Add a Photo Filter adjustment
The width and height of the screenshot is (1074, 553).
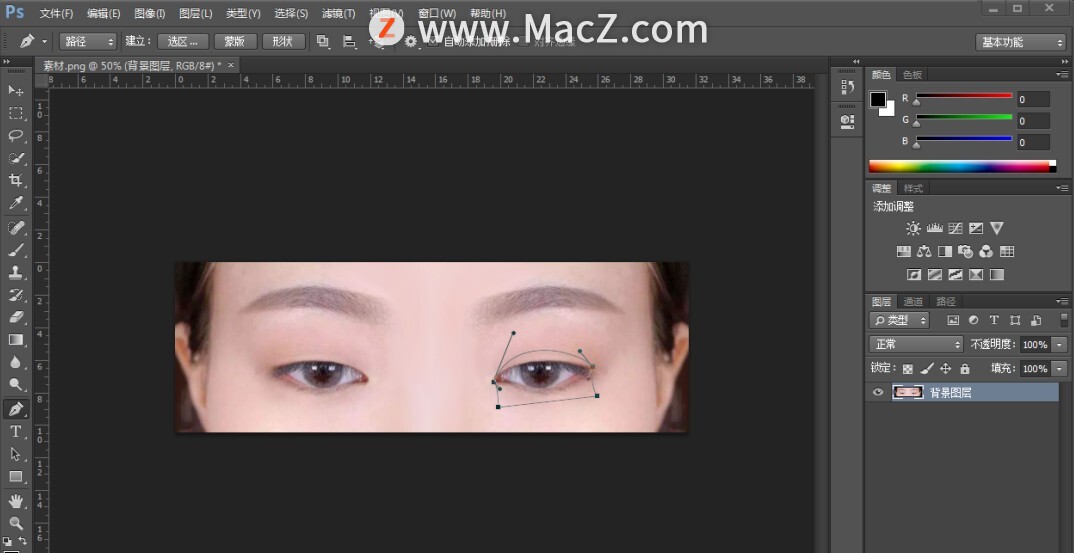coord(965,251)
